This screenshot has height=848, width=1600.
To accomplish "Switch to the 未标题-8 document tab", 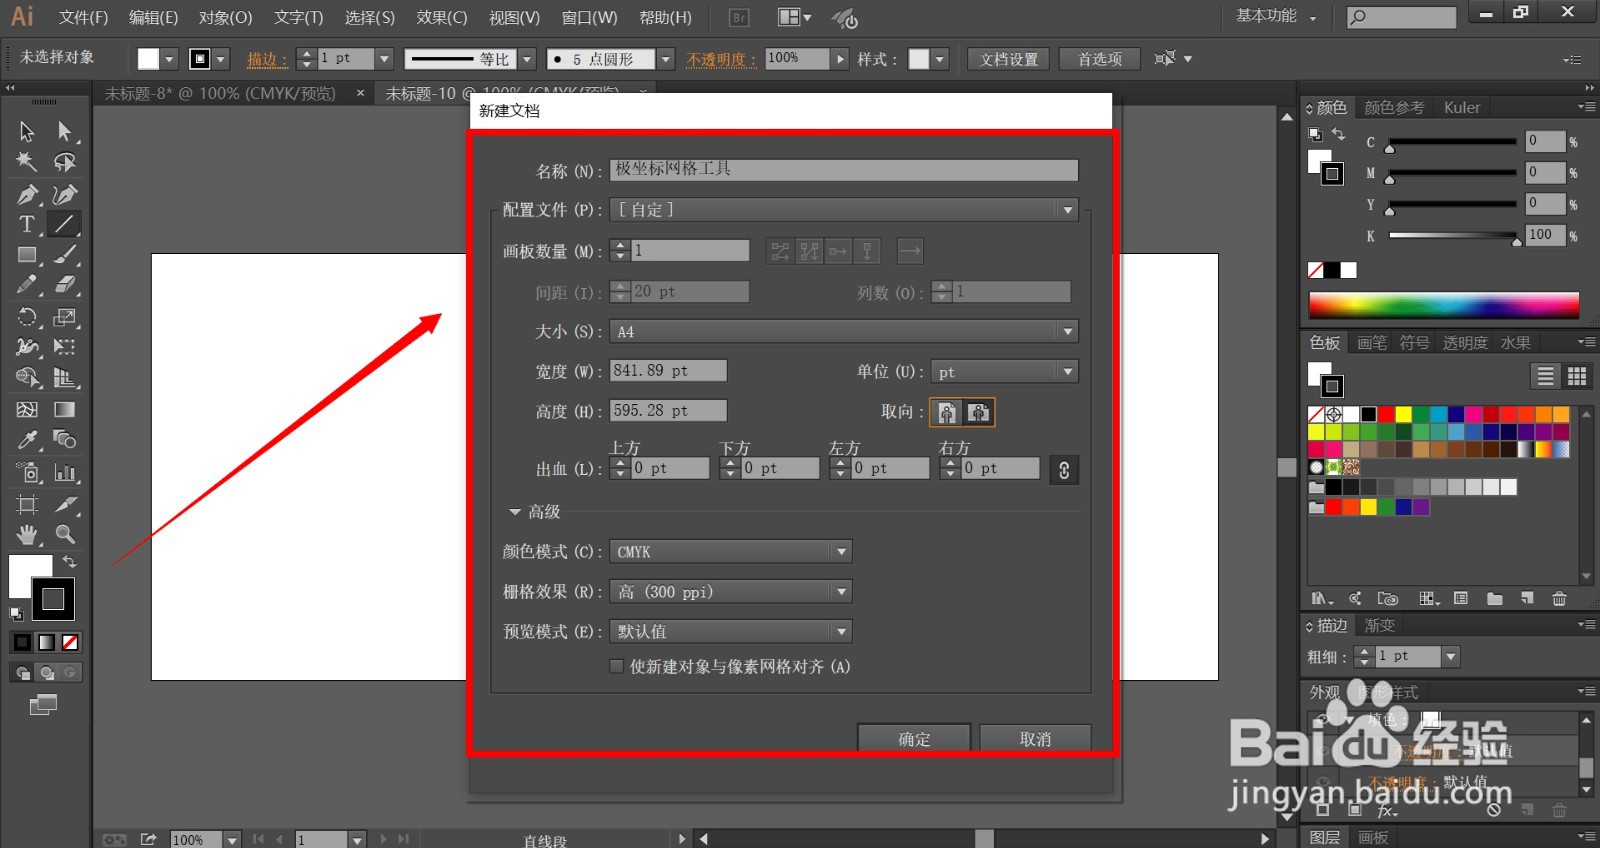I will coord(220,93).
